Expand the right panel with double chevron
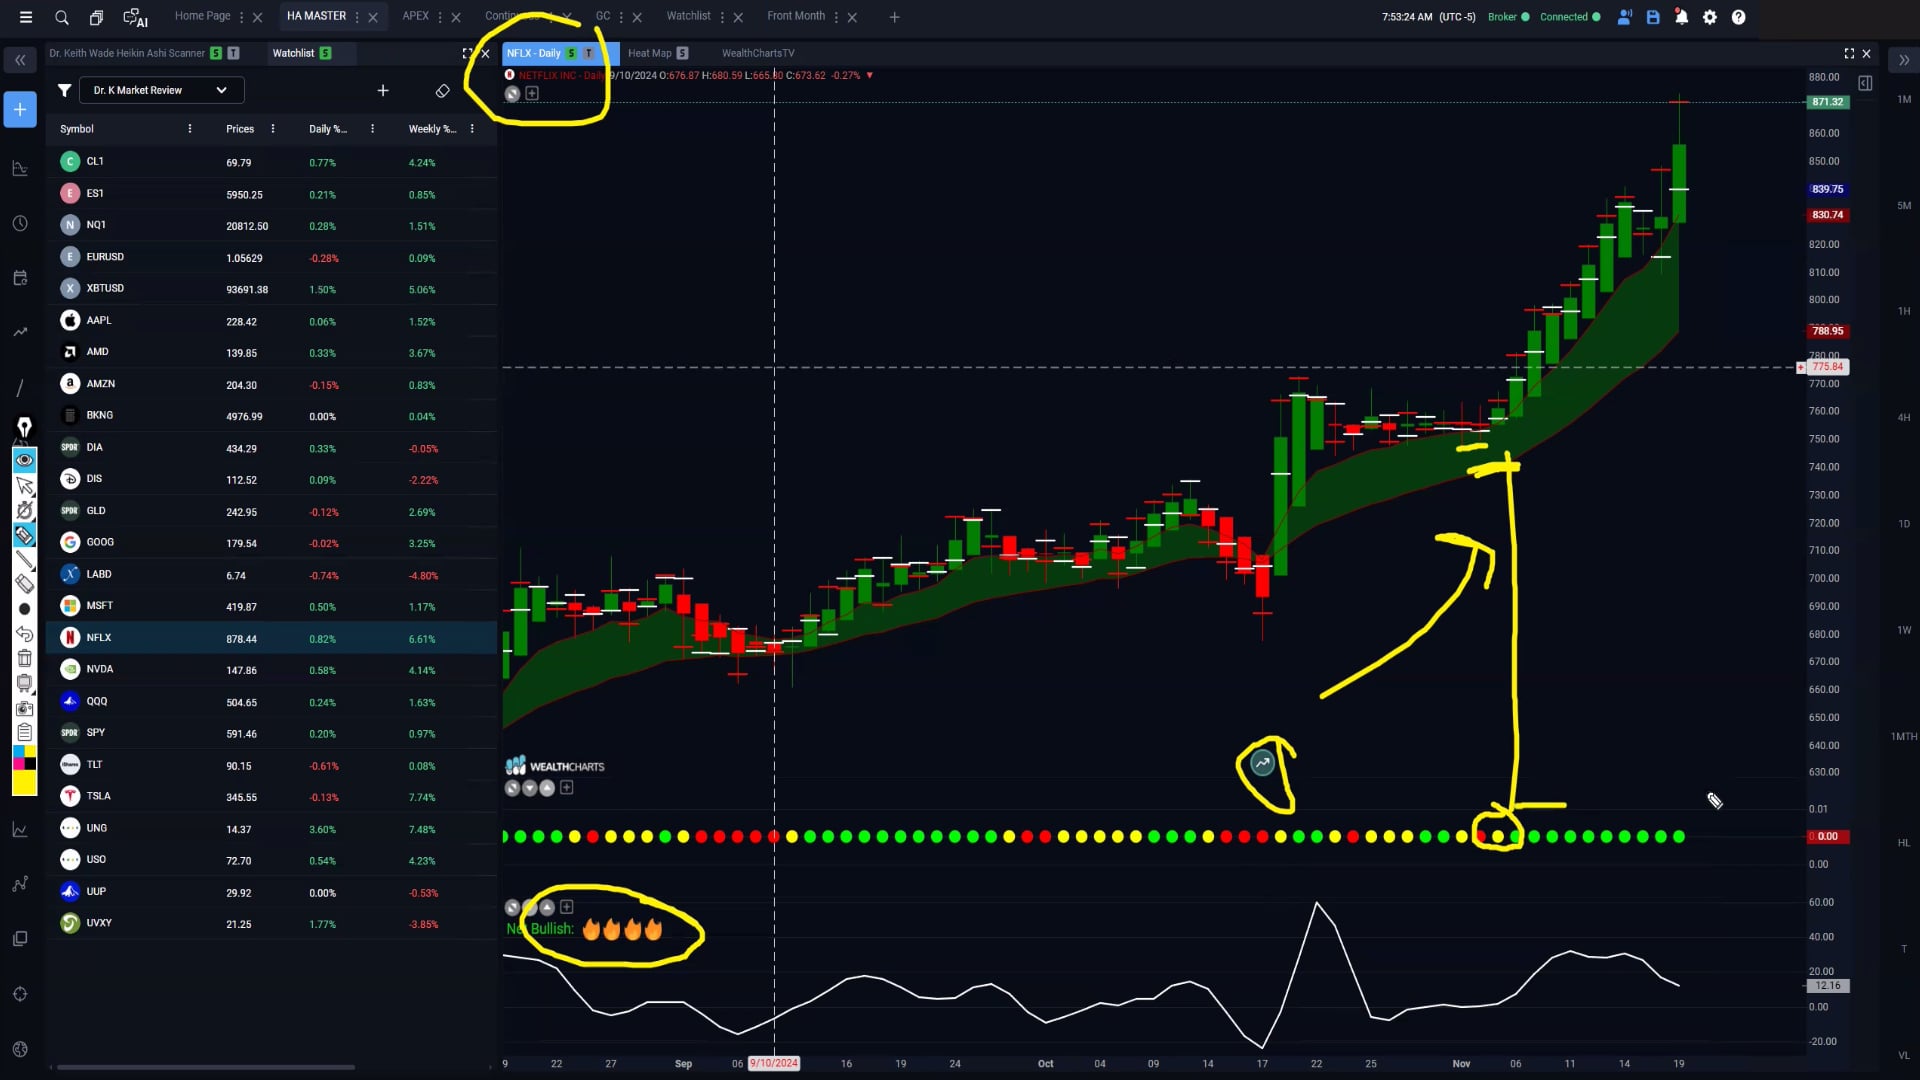 (1904, 60)
